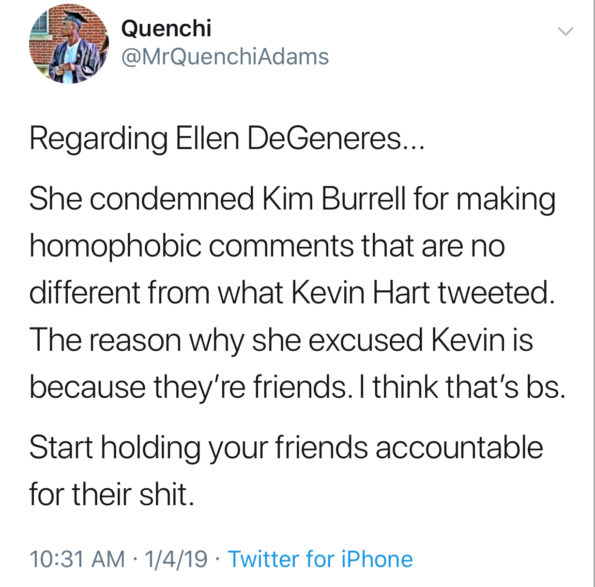Select the word 'homophobic' in the tweet
Image resolution: width=595 pixels, height=587 pixels.
[115, 247]
